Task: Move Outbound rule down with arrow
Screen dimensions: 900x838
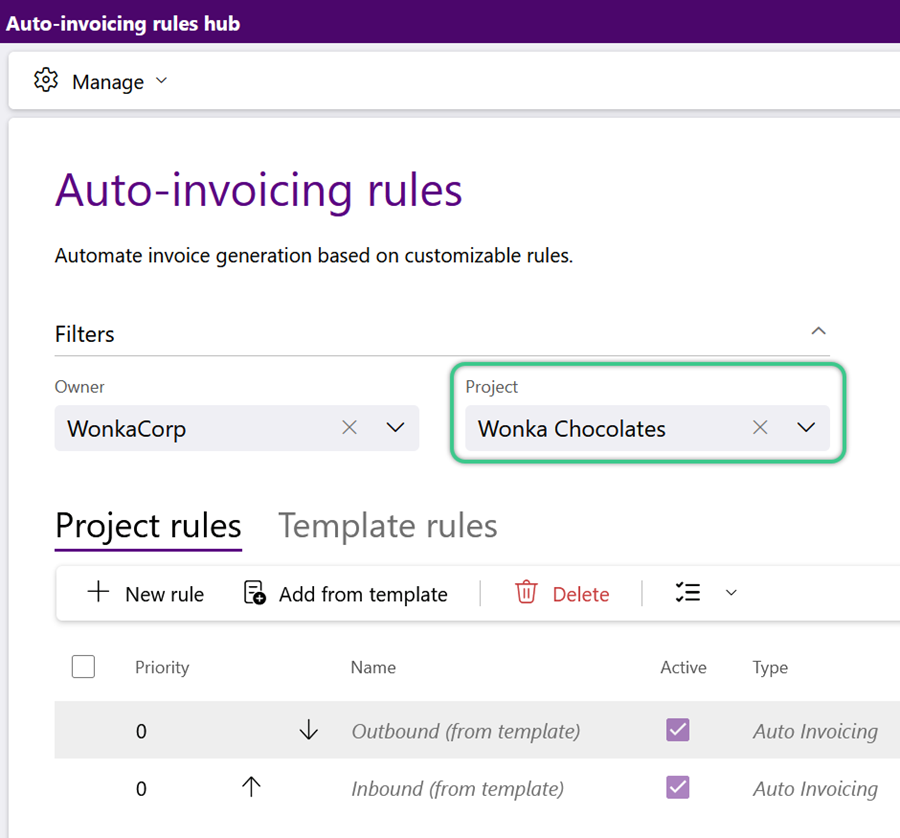Action: tap(309, 730)
